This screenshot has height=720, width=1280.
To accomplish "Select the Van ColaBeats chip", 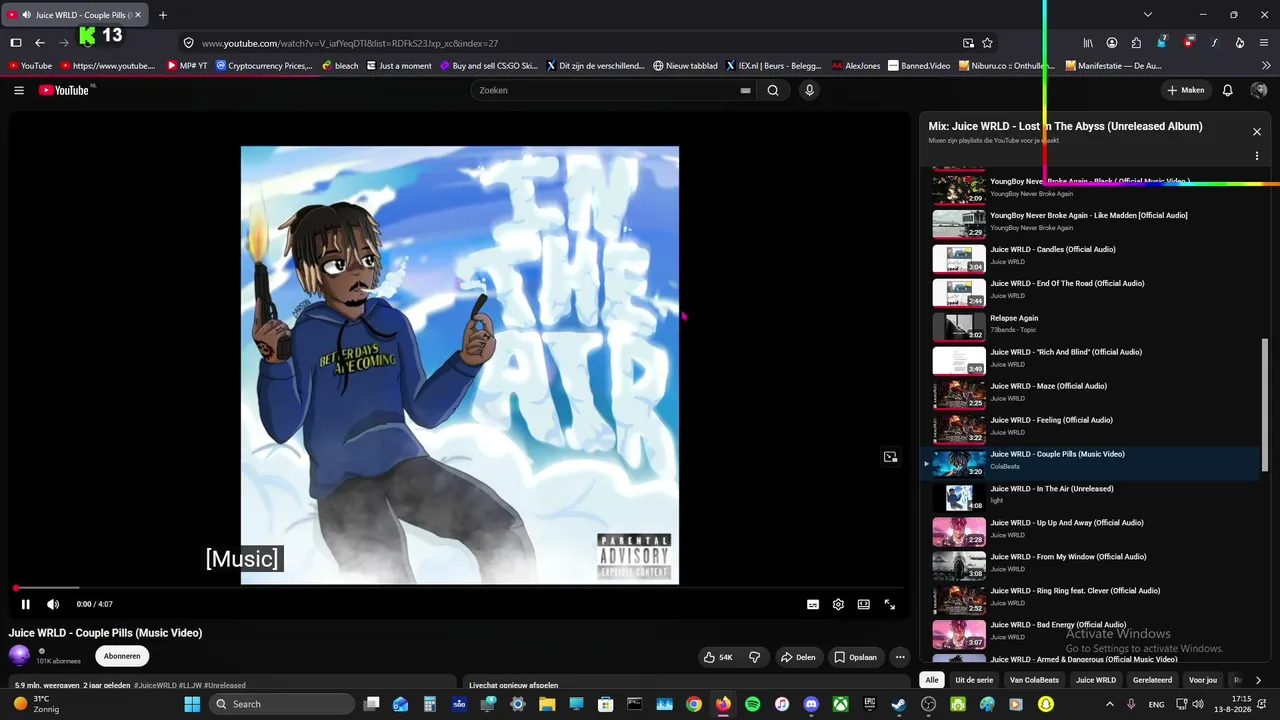I will pyautogui.click(x=1034, y=680).
